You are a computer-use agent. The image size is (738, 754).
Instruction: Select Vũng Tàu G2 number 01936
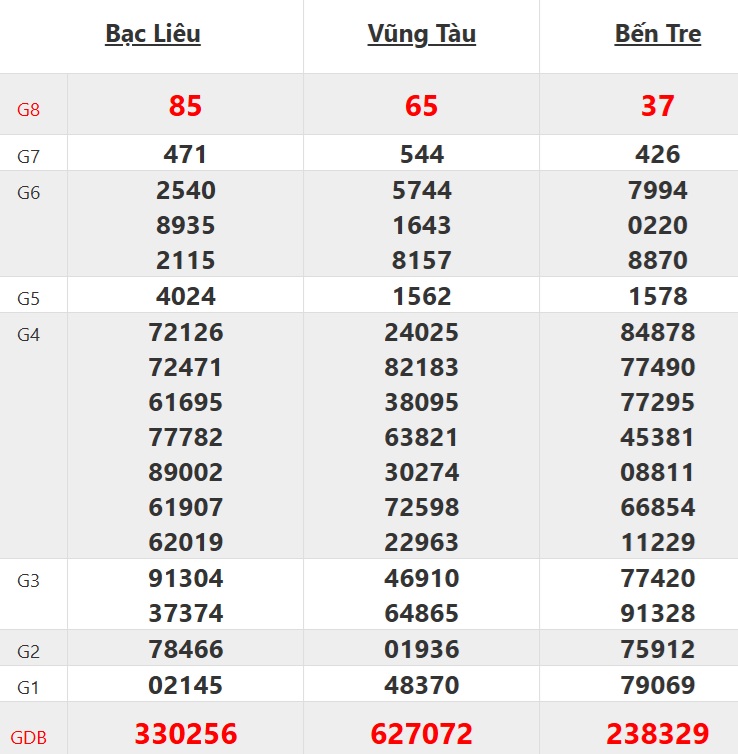421,650
